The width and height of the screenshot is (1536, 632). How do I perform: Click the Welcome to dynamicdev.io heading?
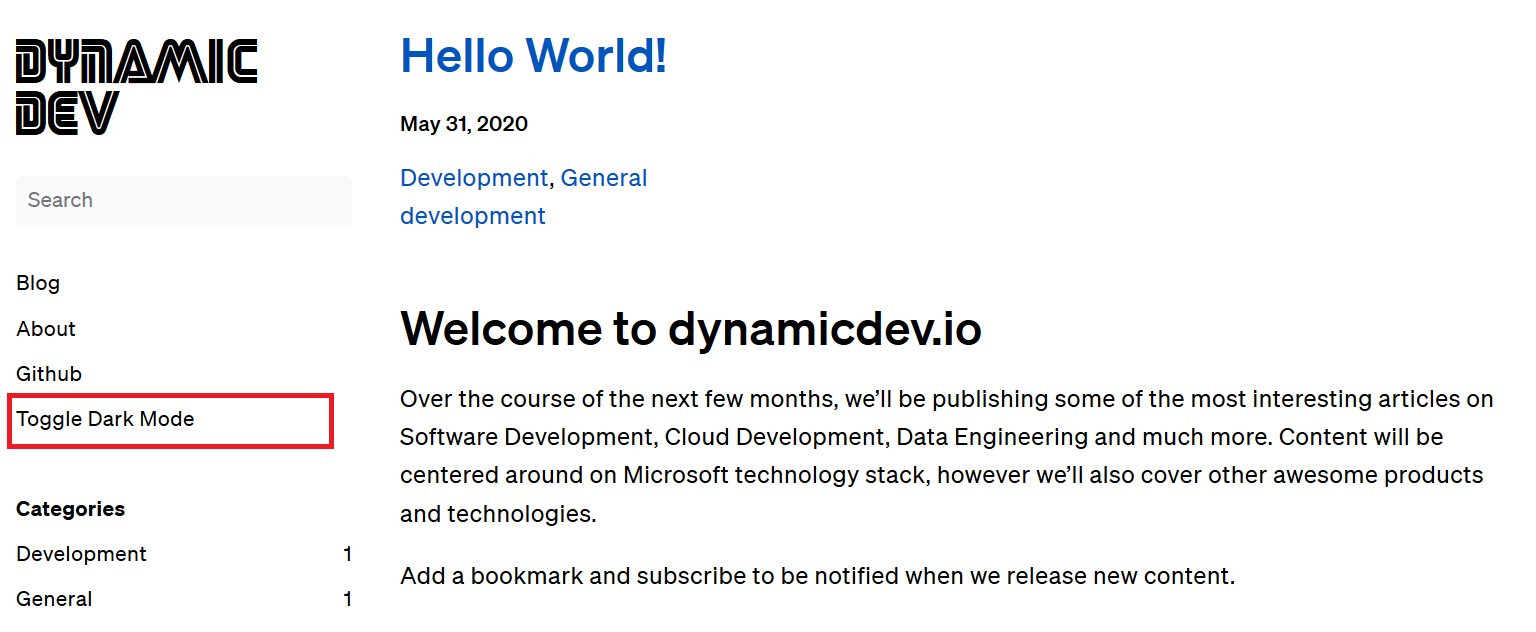[691, 328]
